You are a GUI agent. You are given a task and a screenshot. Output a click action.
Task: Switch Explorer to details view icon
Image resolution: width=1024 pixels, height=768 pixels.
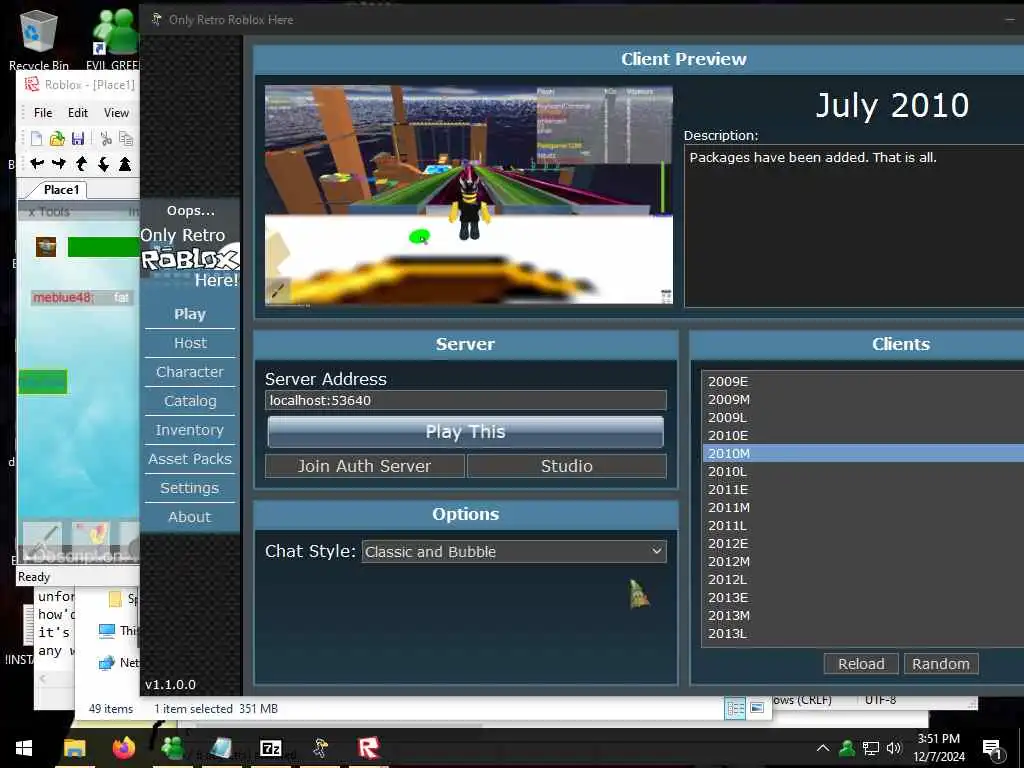click(x=735, y=708)
